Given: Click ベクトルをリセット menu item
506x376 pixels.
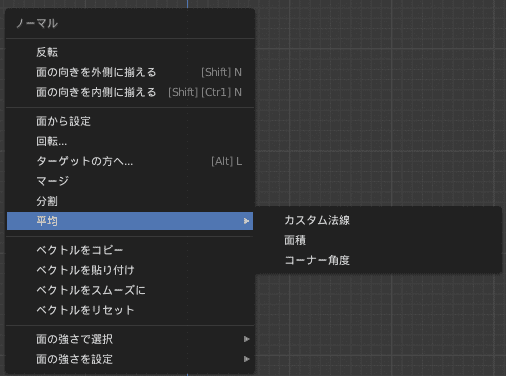Looking at the screenshot, I should [130, 310].
